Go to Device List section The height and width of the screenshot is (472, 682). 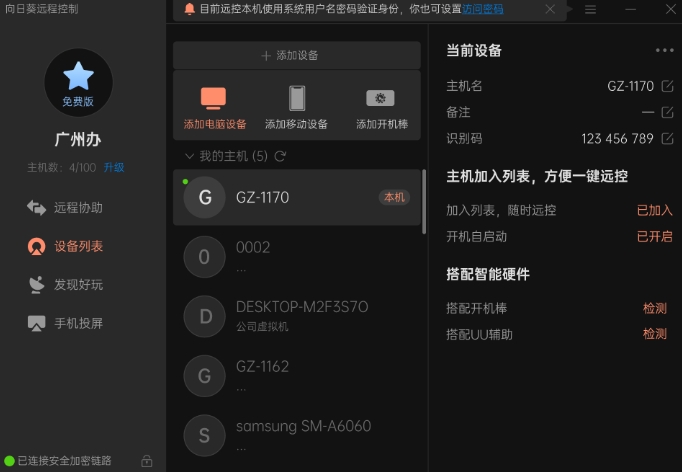point(79,247)
